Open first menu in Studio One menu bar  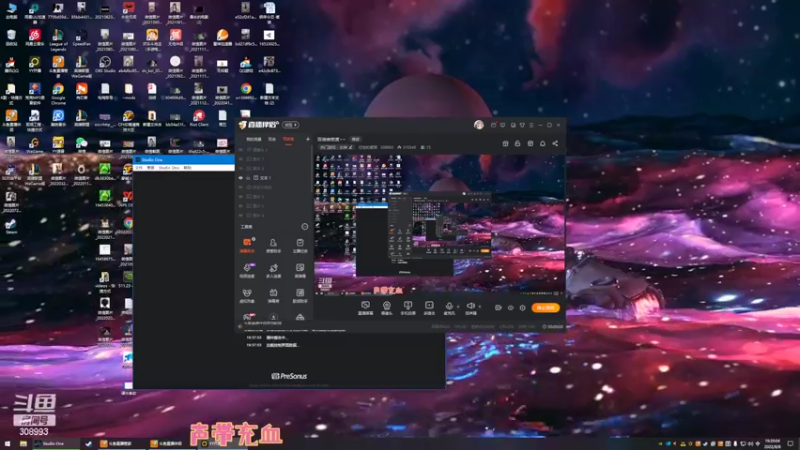(139, 168)
